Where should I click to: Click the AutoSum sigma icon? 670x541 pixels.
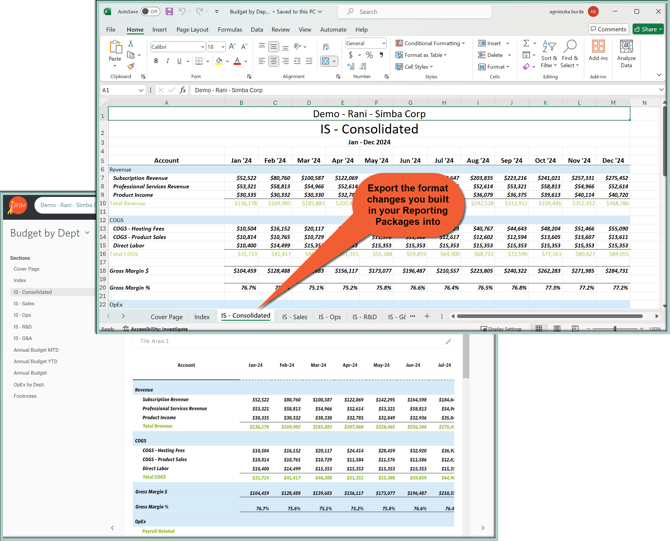tap(526, 43)
